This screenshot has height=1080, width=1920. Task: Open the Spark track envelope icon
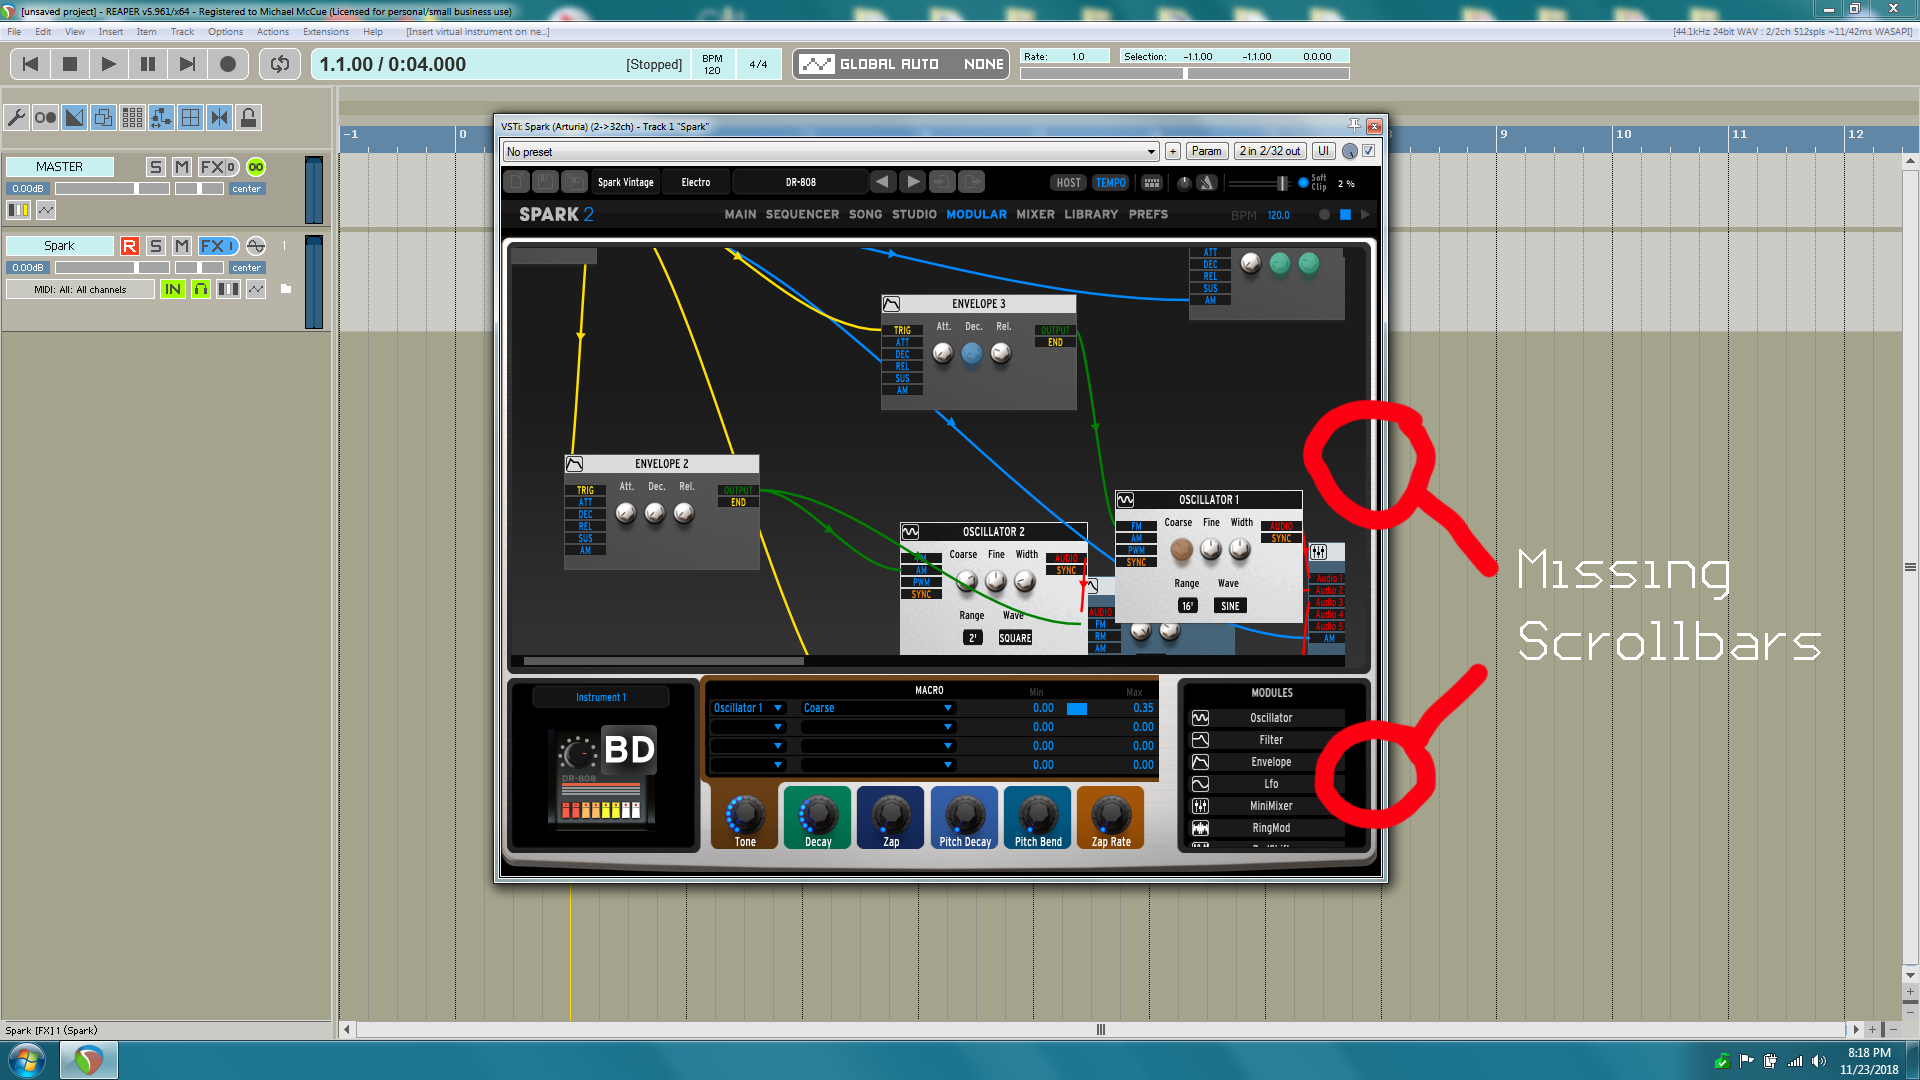point(256,289)
